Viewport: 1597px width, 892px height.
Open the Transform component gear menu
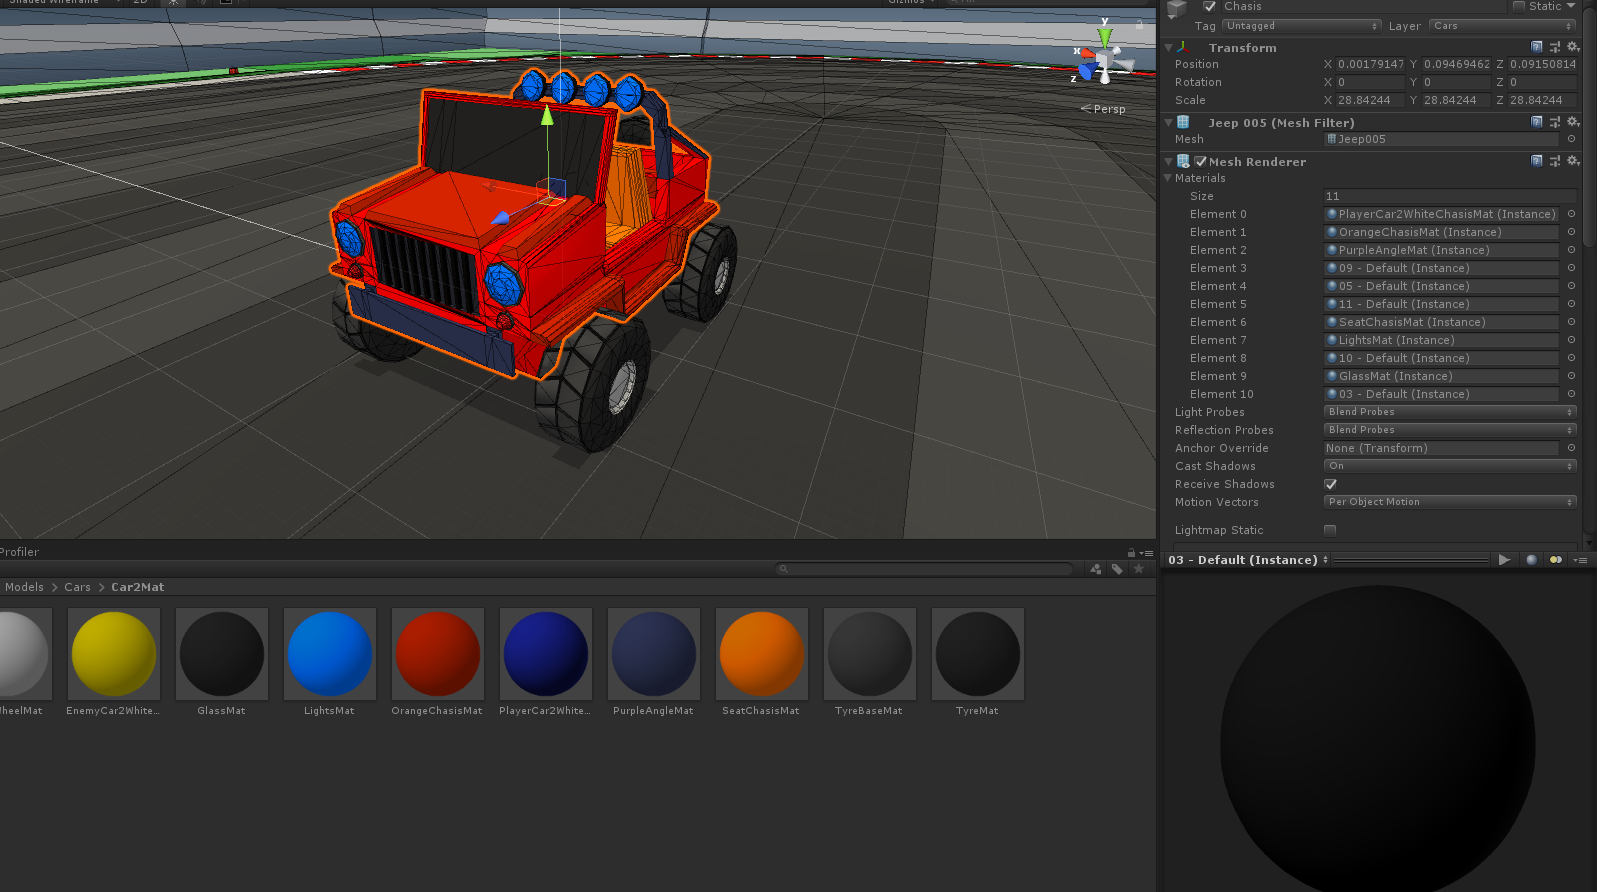tap(1573, 47)
